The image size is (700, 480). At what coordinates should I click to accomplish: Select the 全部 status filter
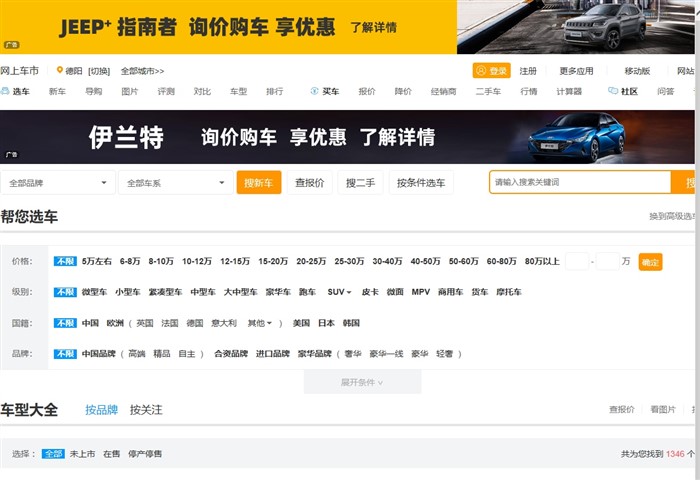click(x=53, y=454)
